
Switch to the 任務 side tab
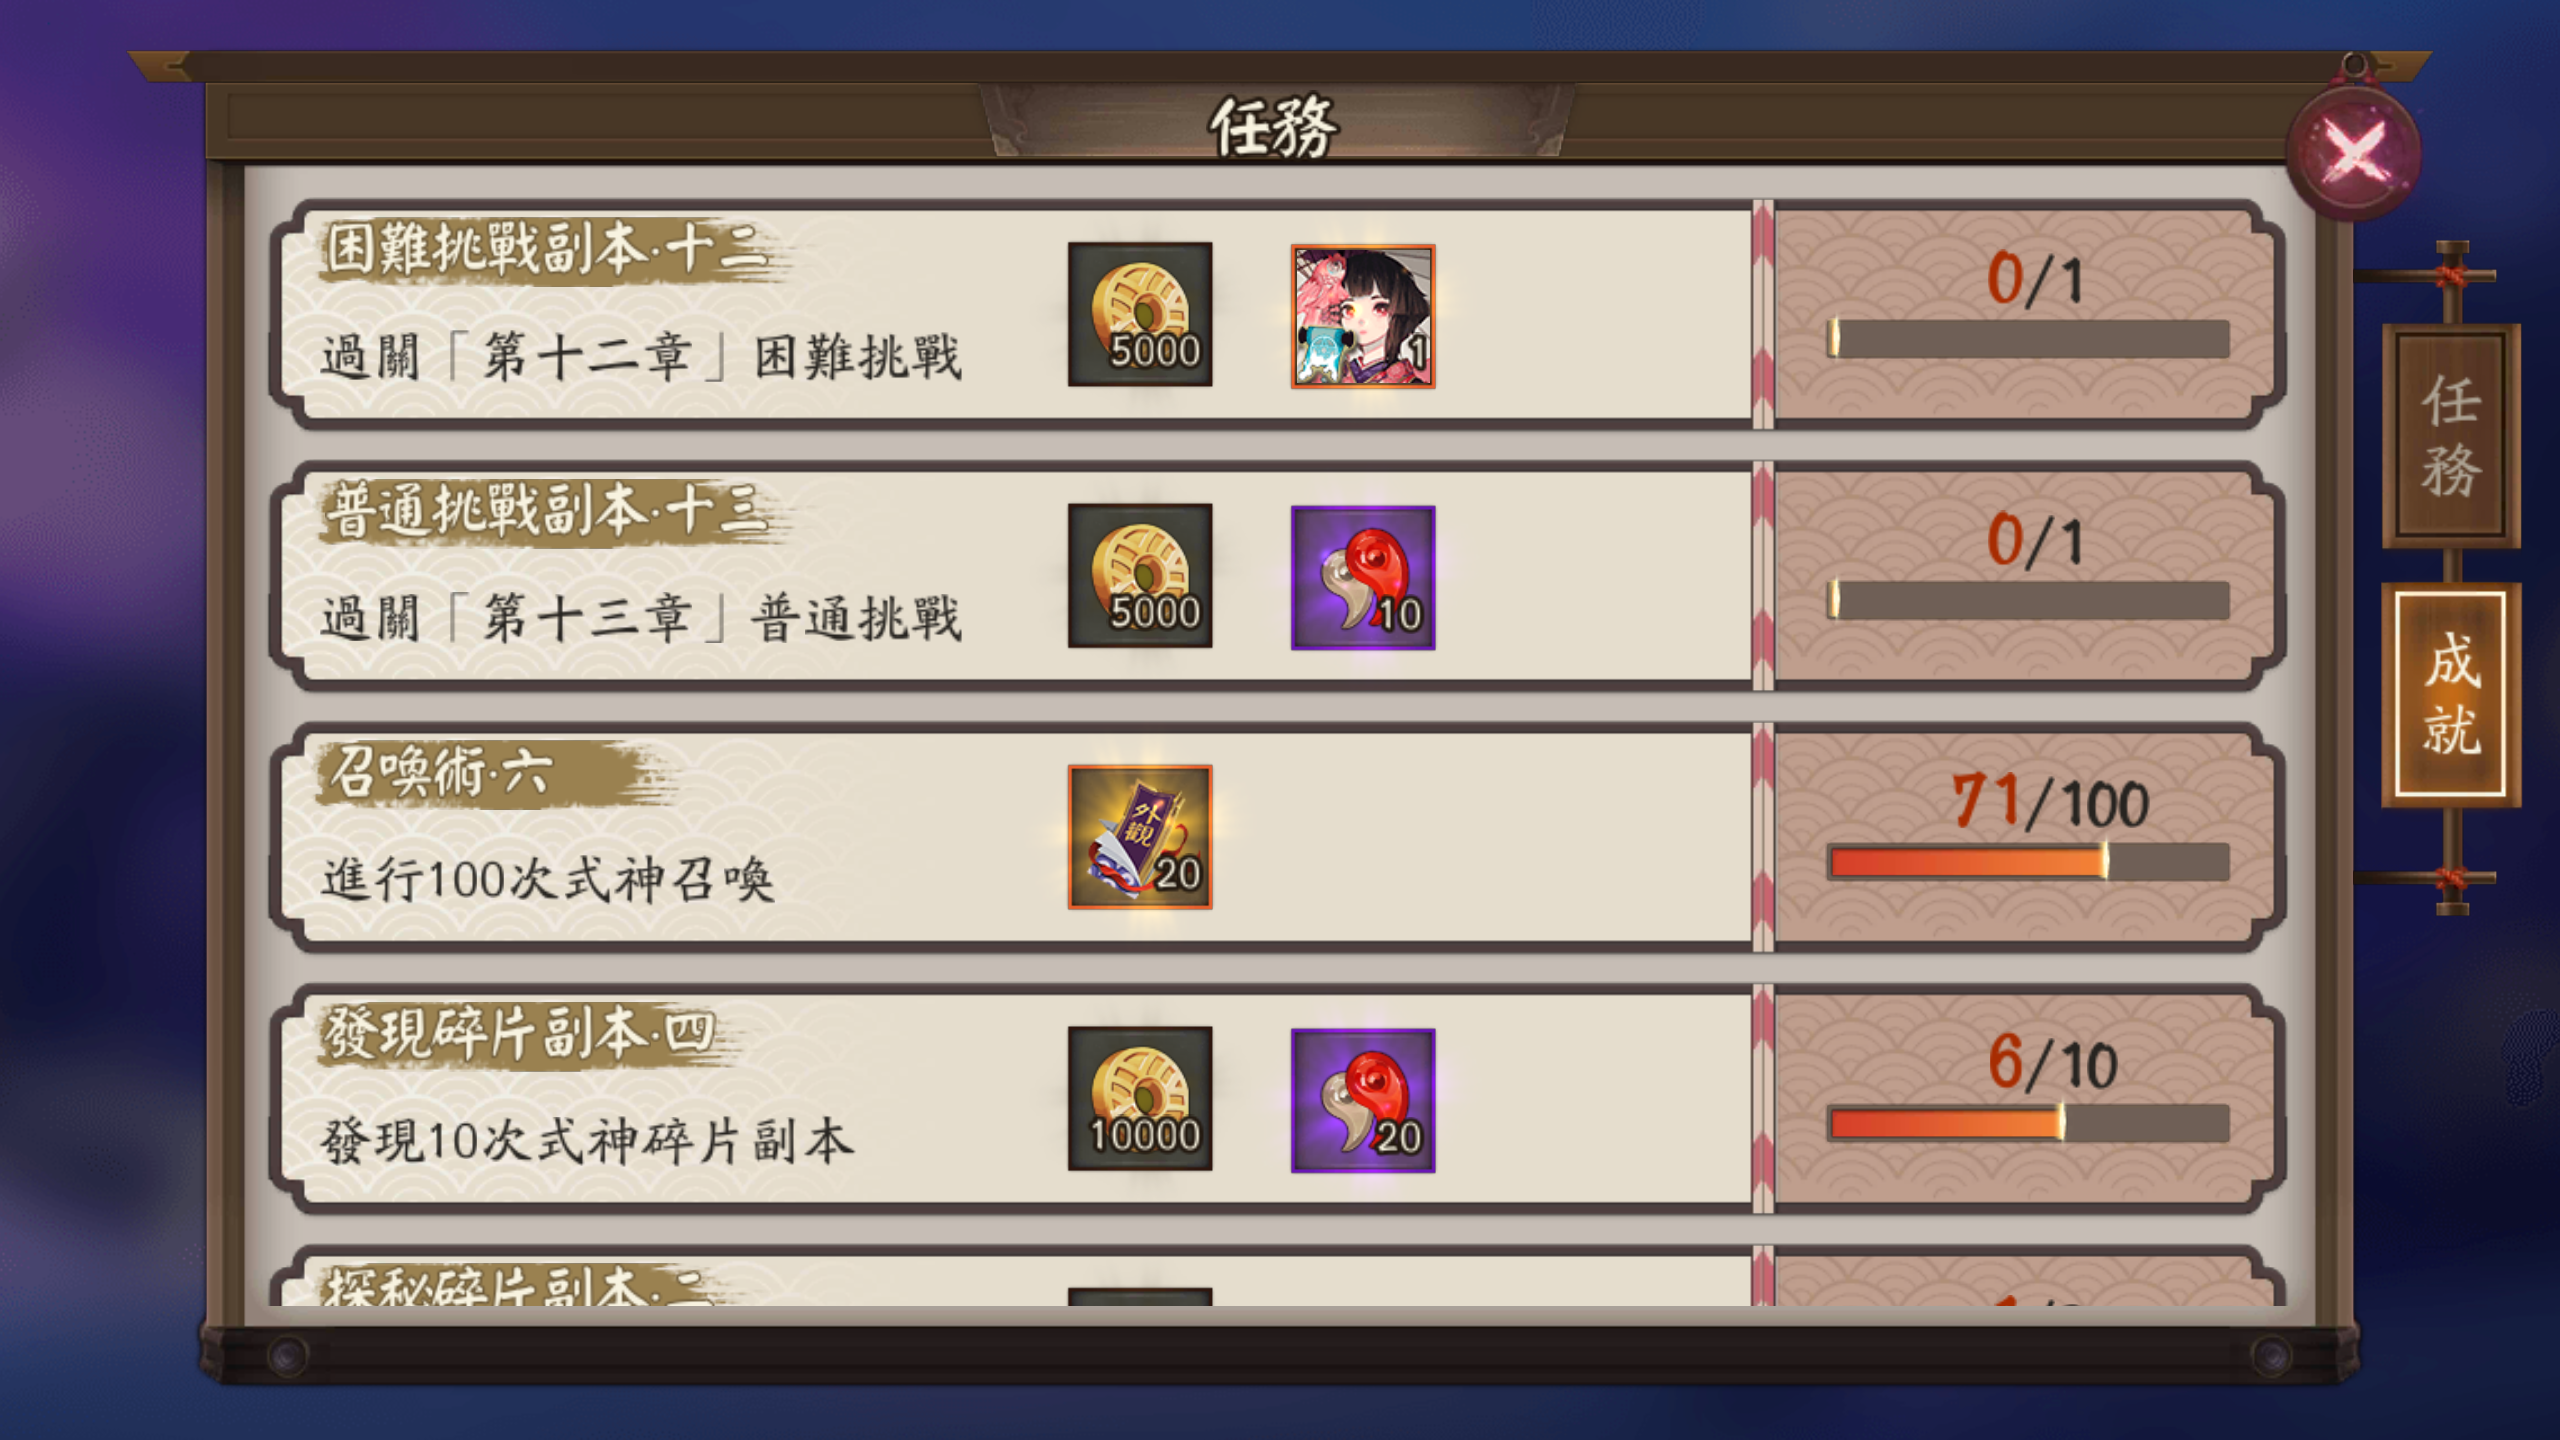pyautogui.click(x=2450, y=436)
